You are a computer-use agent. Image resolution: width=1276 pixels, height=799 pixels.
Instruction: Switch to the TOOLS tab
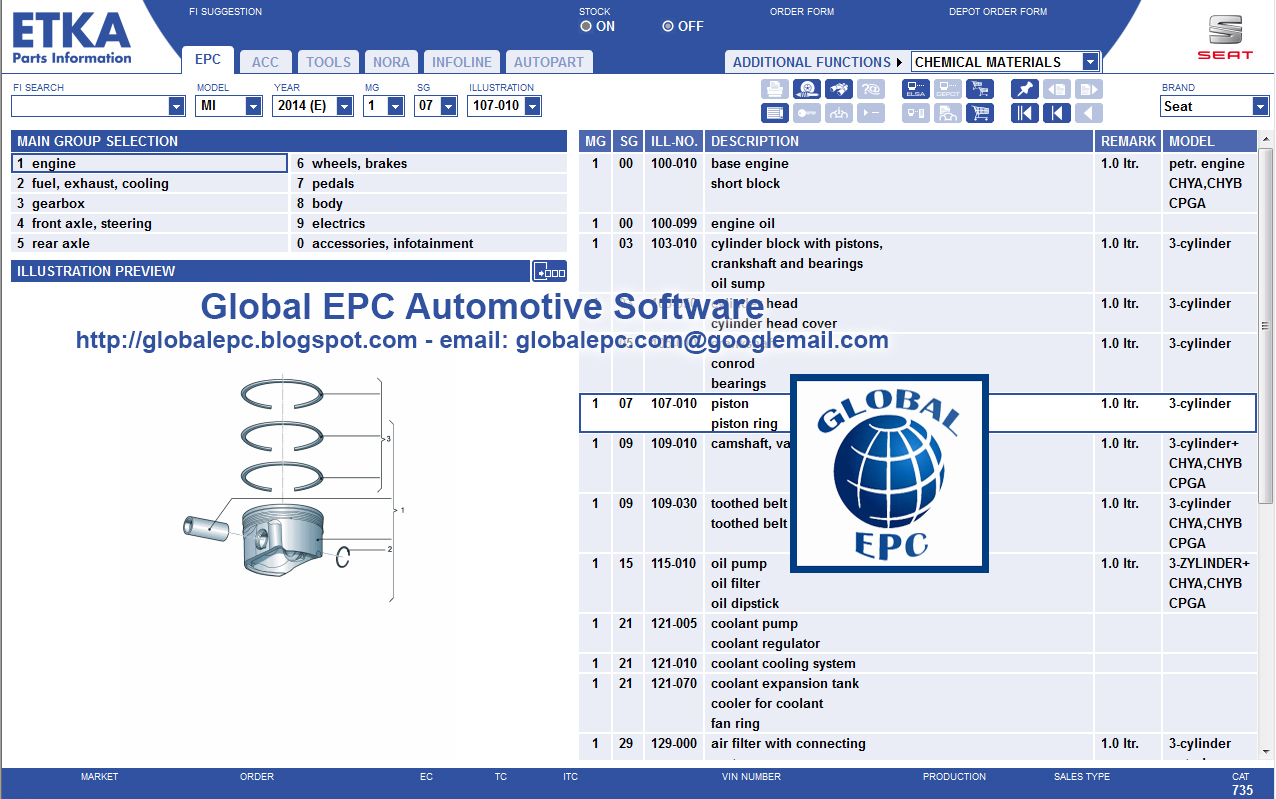pyautogui.click(x=328, y=62)
